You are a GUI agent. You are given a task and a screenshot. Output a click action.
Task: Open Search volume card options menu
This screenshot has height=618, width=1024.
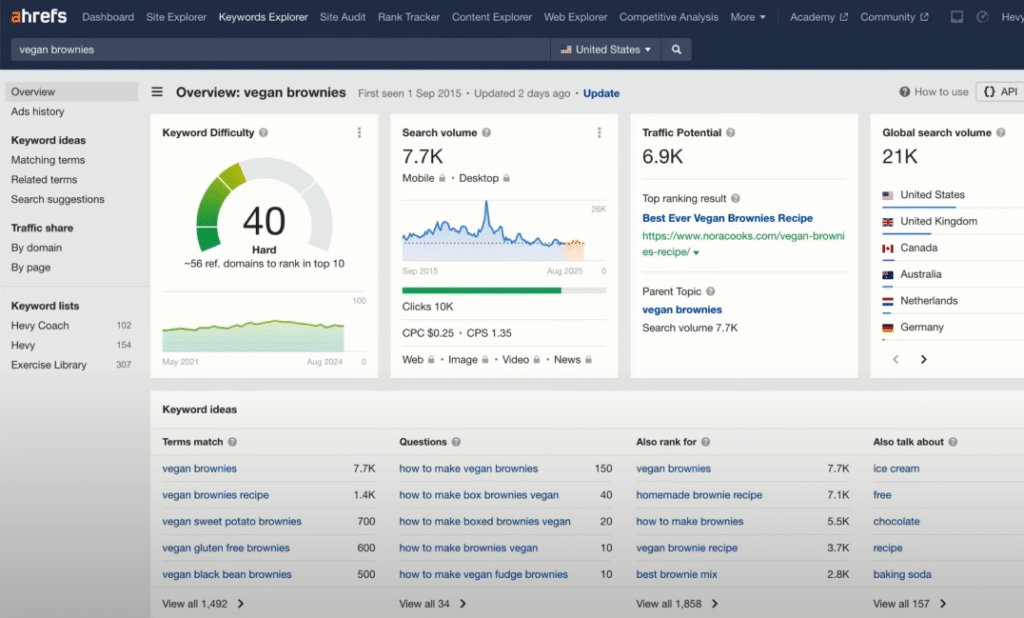click(599, 133)
